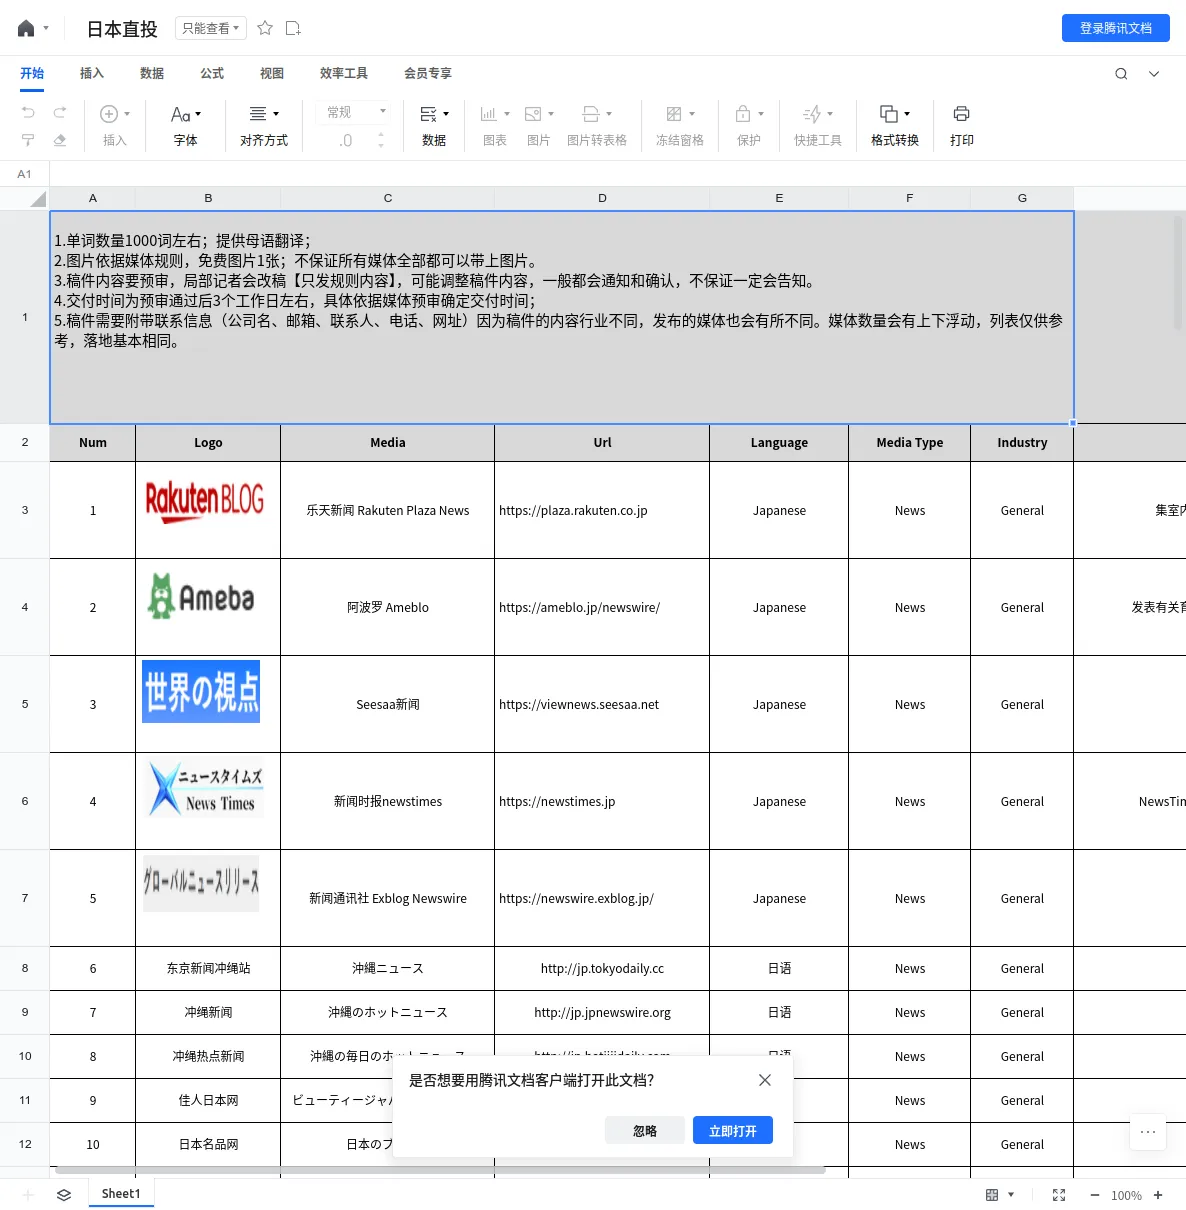Switch to the 会员专享 tab
Screen dimensions: 1186x1210
click(x=428, y=73)
